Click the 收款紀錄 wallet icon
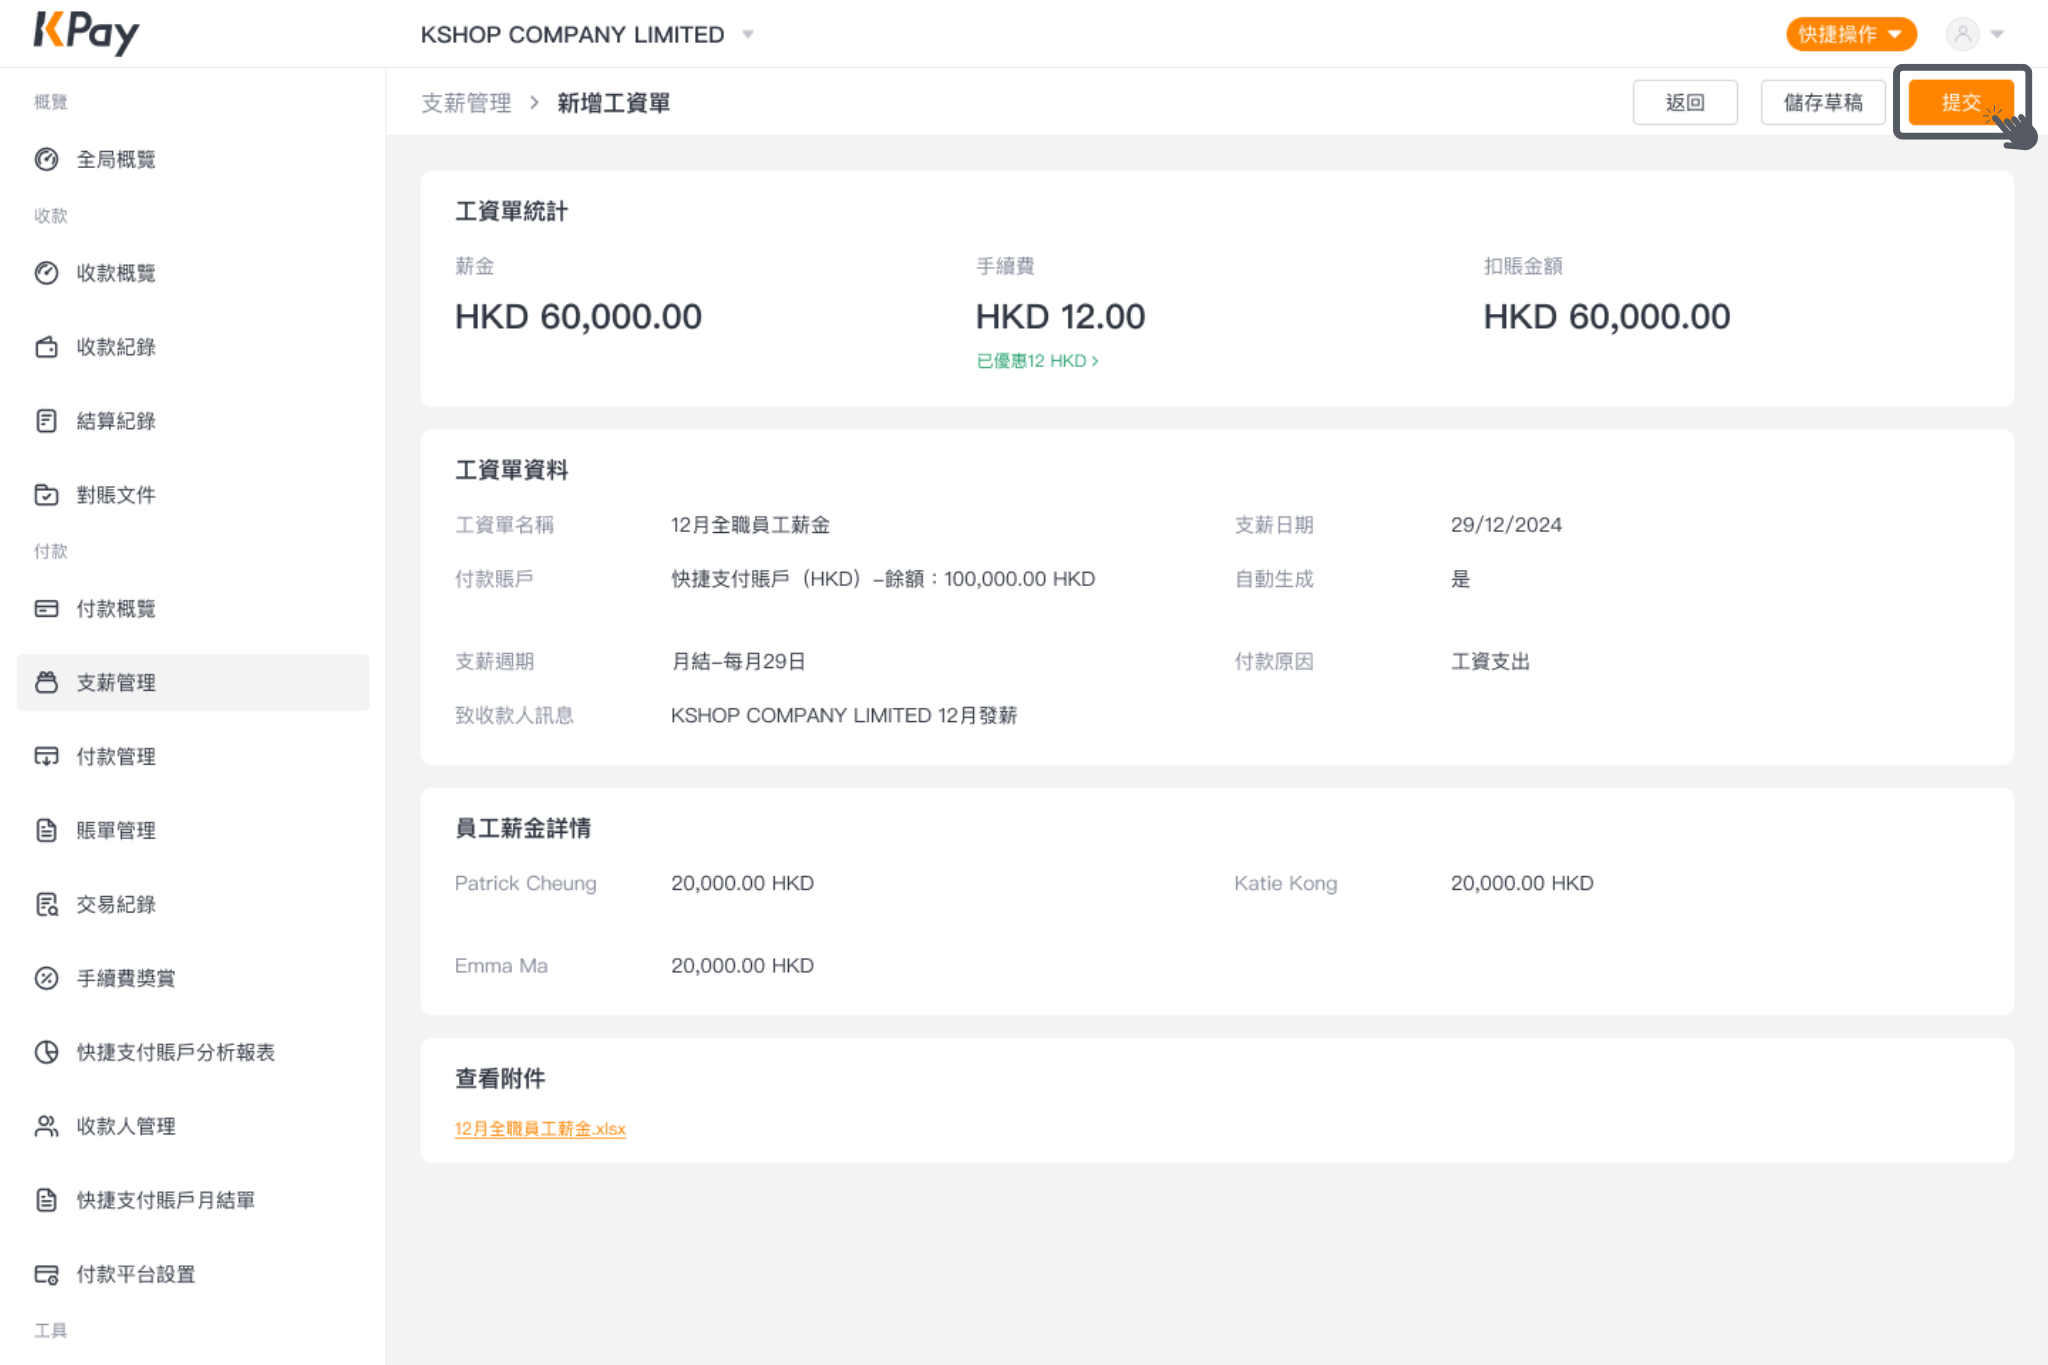This screenshot has width=2048, height=1365. tap(46, 347)
